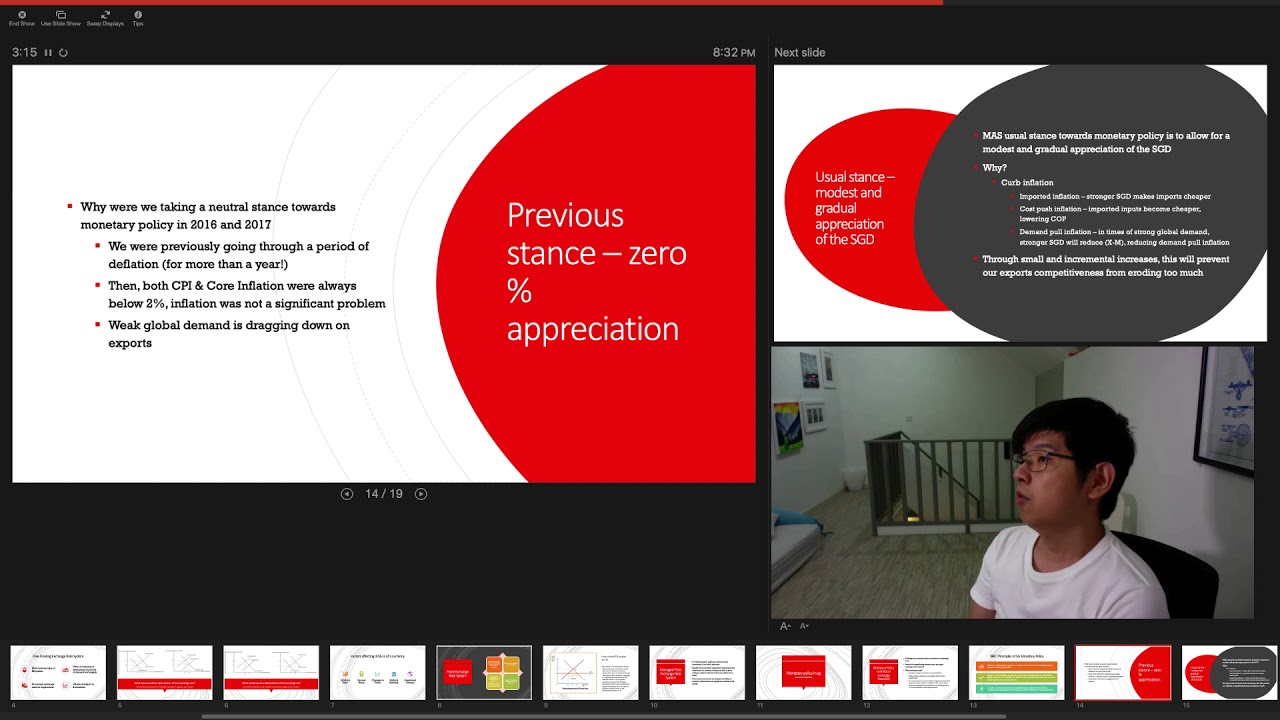Click the current slide preview

click(x=384, y=274)
